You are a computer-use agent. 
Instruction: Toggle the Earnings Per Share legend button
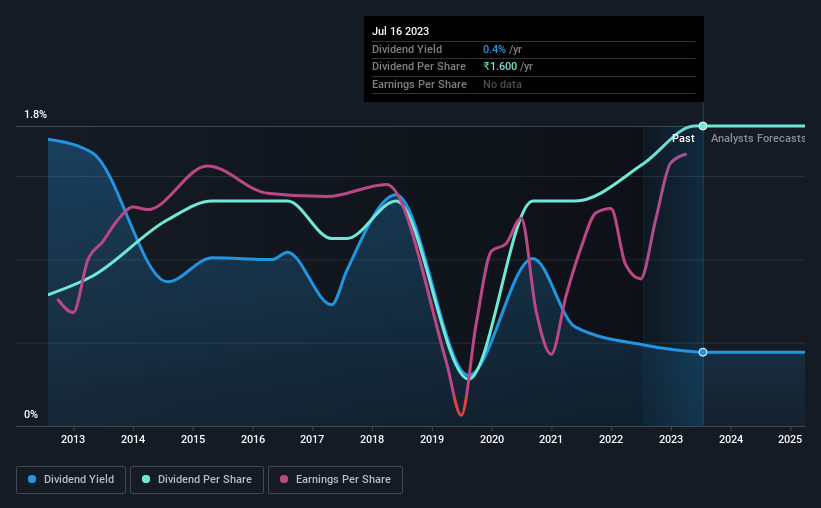click(335, 480)
